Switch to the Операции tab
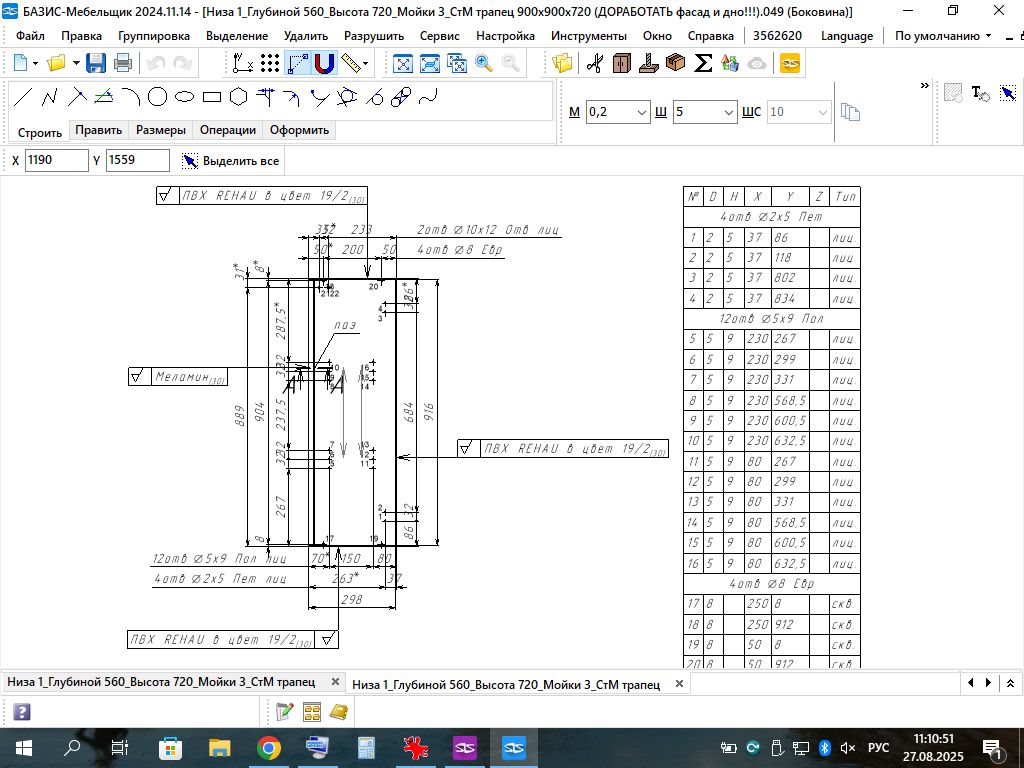Viewport: 1024px width, 768px height. pos(227,130)
